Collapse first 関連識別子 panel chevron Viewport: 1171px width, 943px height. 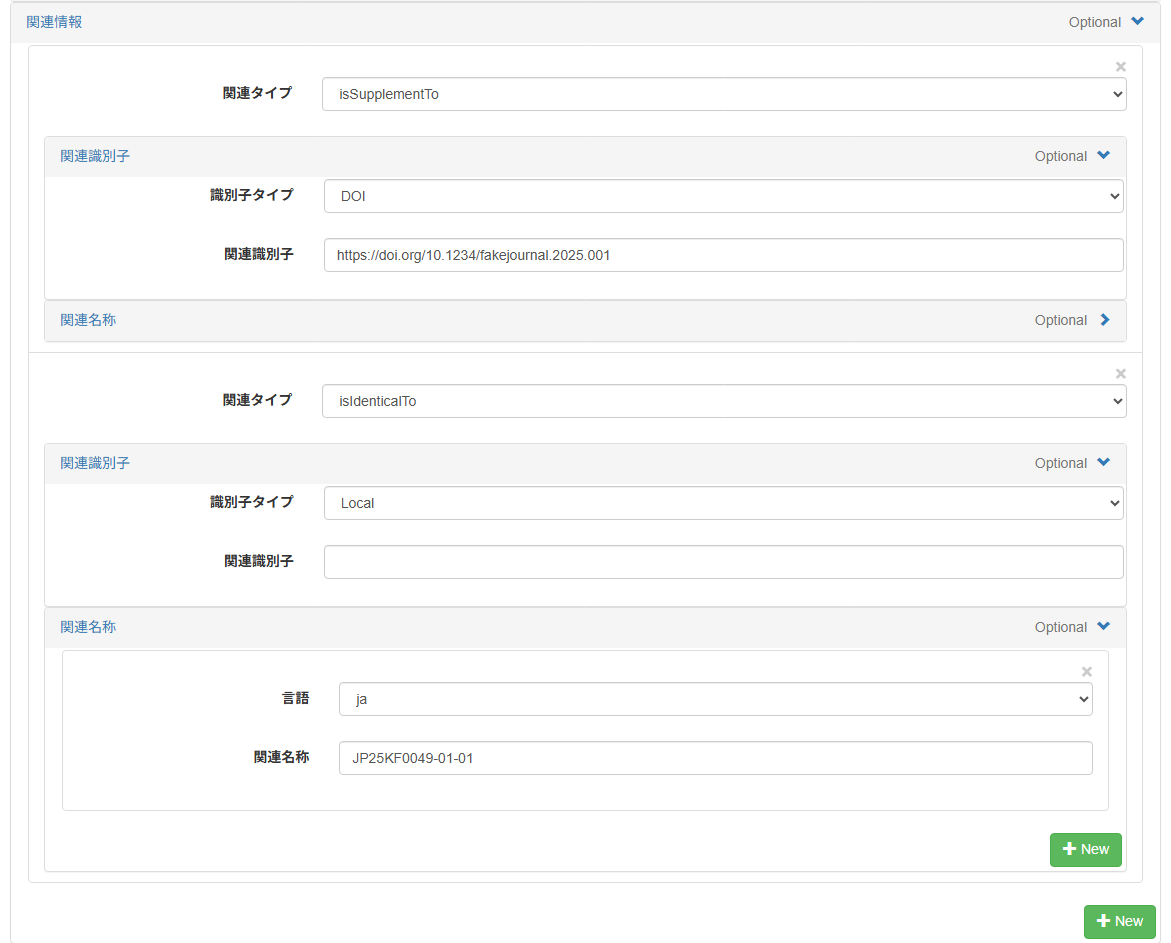1103,155
